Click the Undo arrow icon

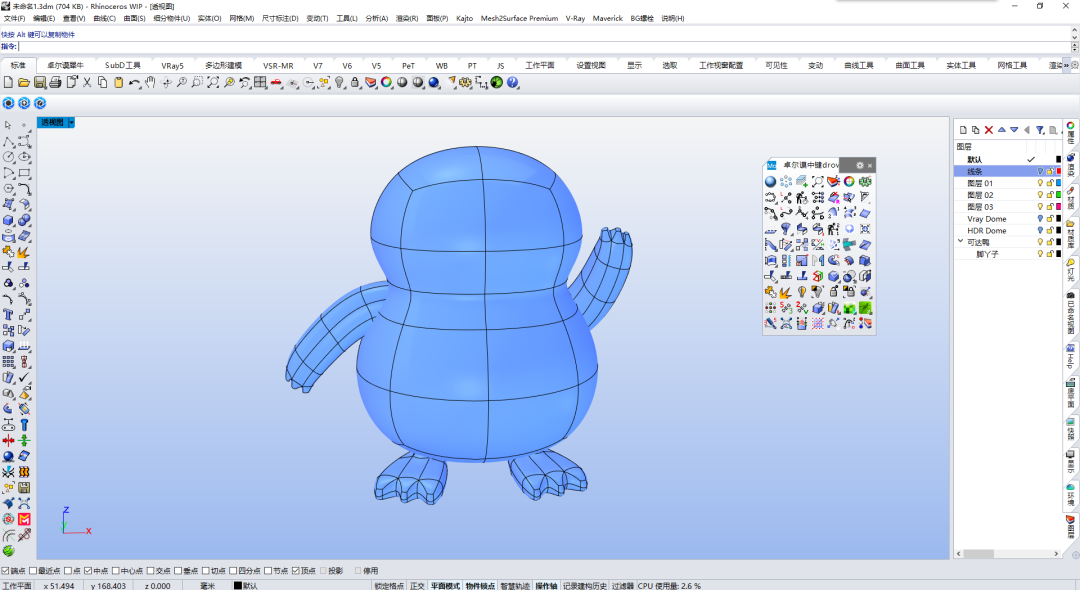(x=134, y=83)
